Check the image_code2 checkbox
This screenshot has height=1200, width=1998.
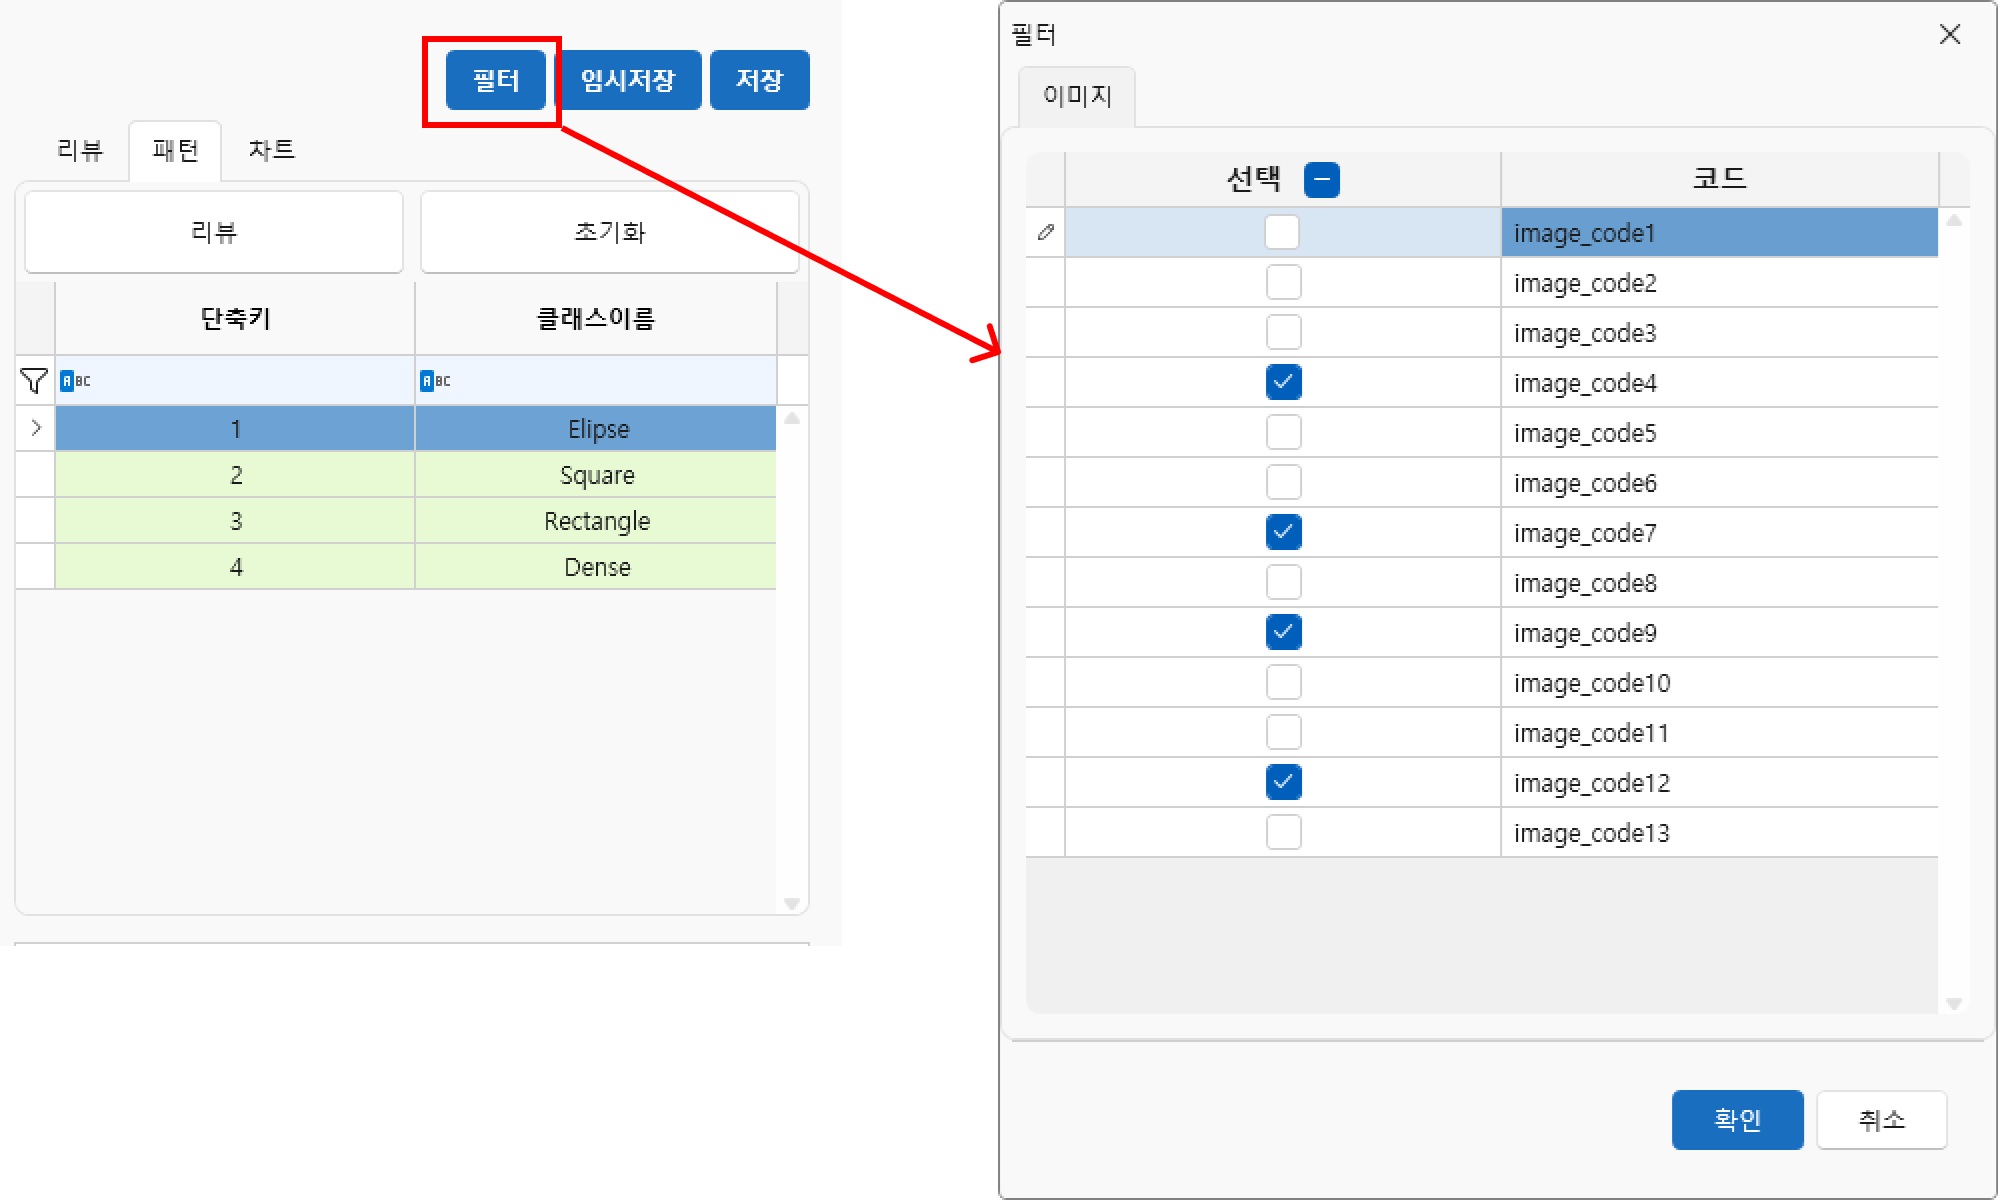tap(1283, 282)
